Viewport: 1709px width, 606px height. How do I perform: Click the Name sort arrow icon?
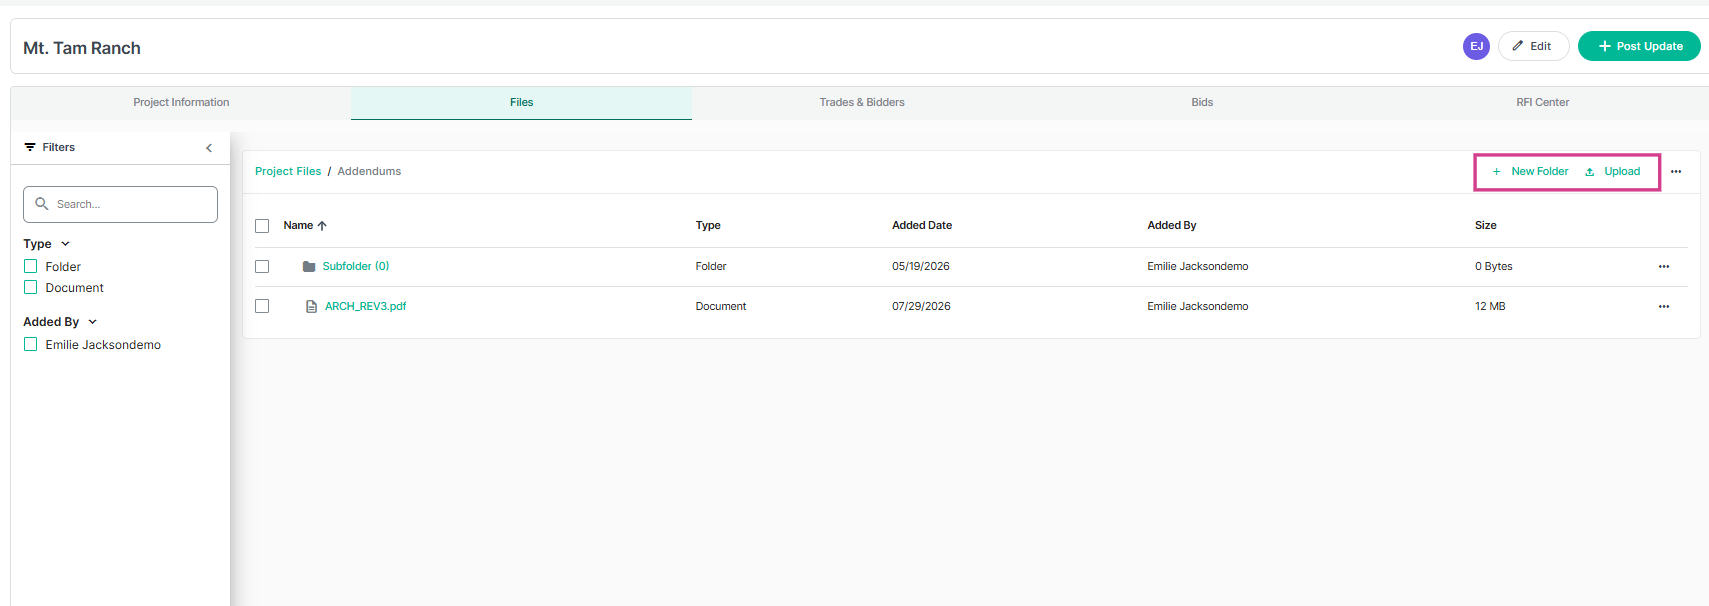click(x=322, y=226)
